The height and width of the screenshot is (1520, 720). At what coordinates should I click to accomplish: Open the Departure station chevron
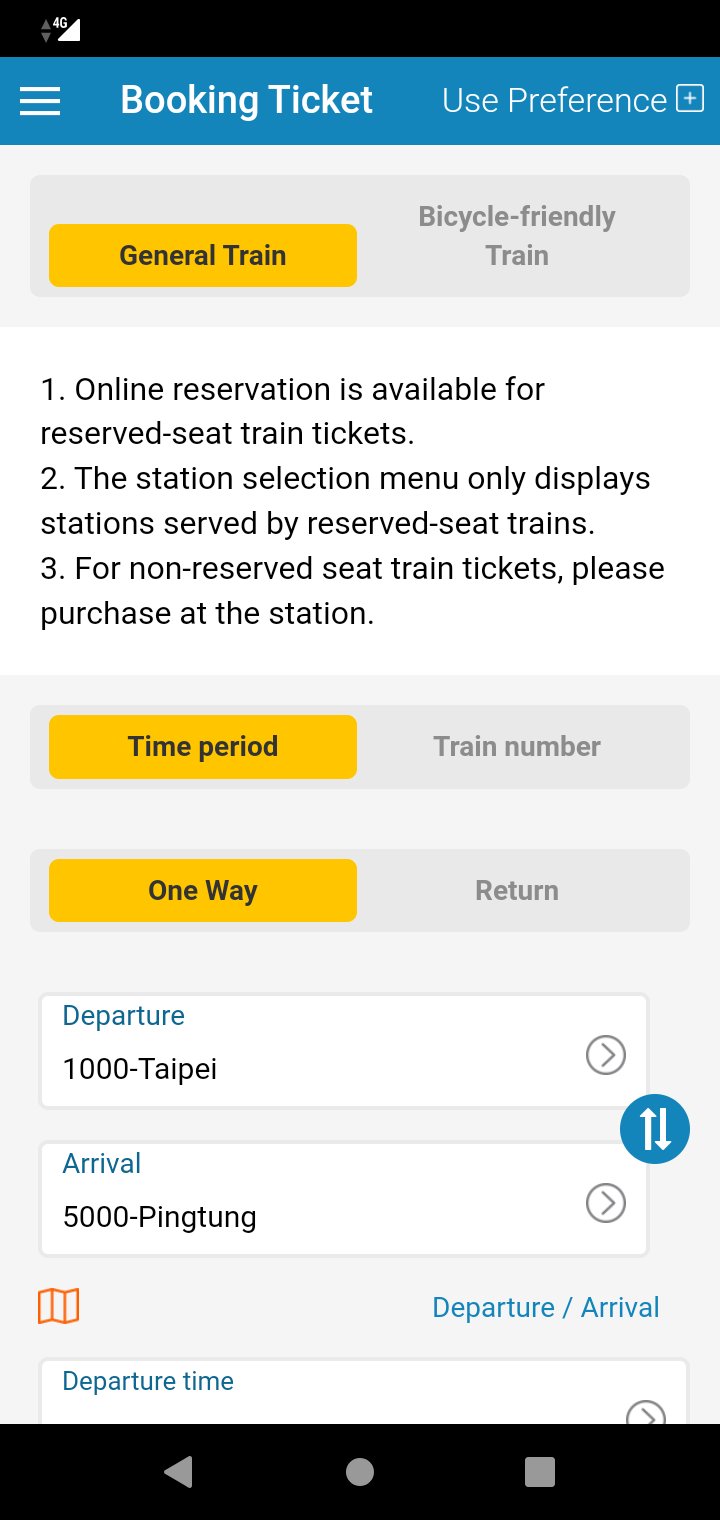[605, 1054]
